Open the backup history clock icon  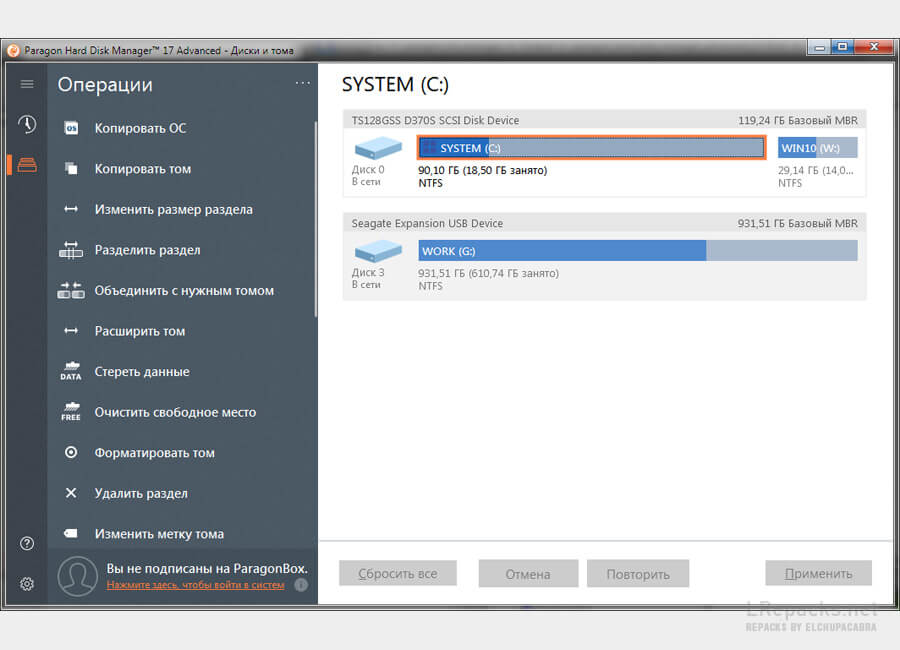[x=27, y=124]
